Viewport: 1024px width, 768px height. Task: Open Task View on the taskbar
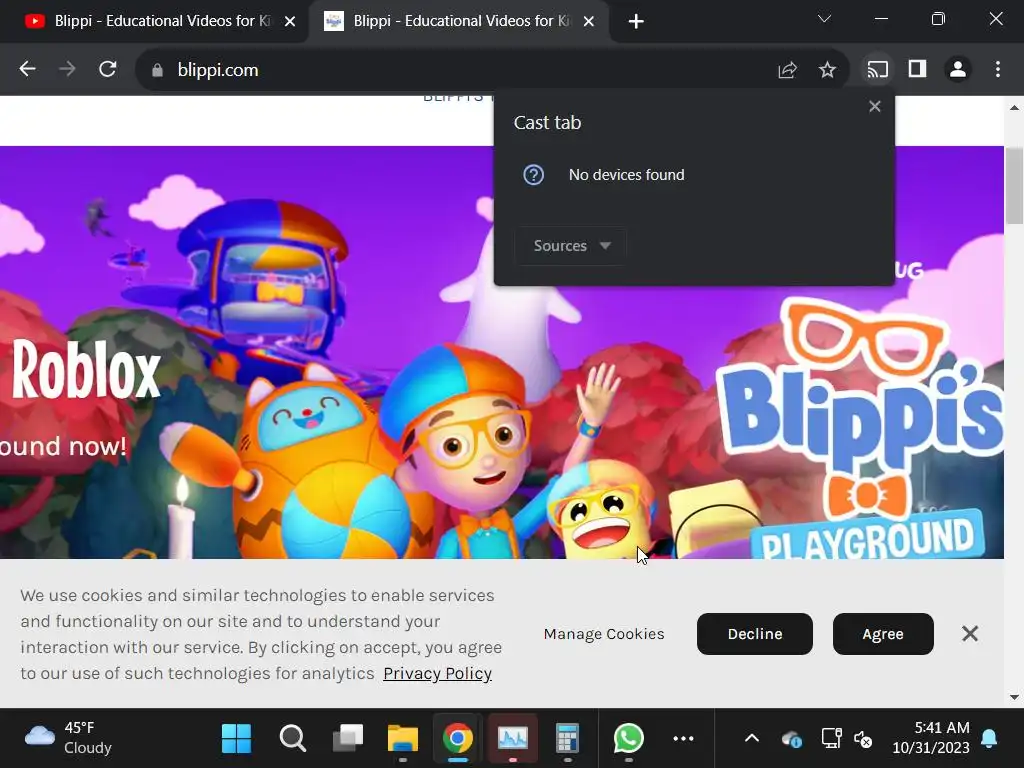tap(347, 739)
